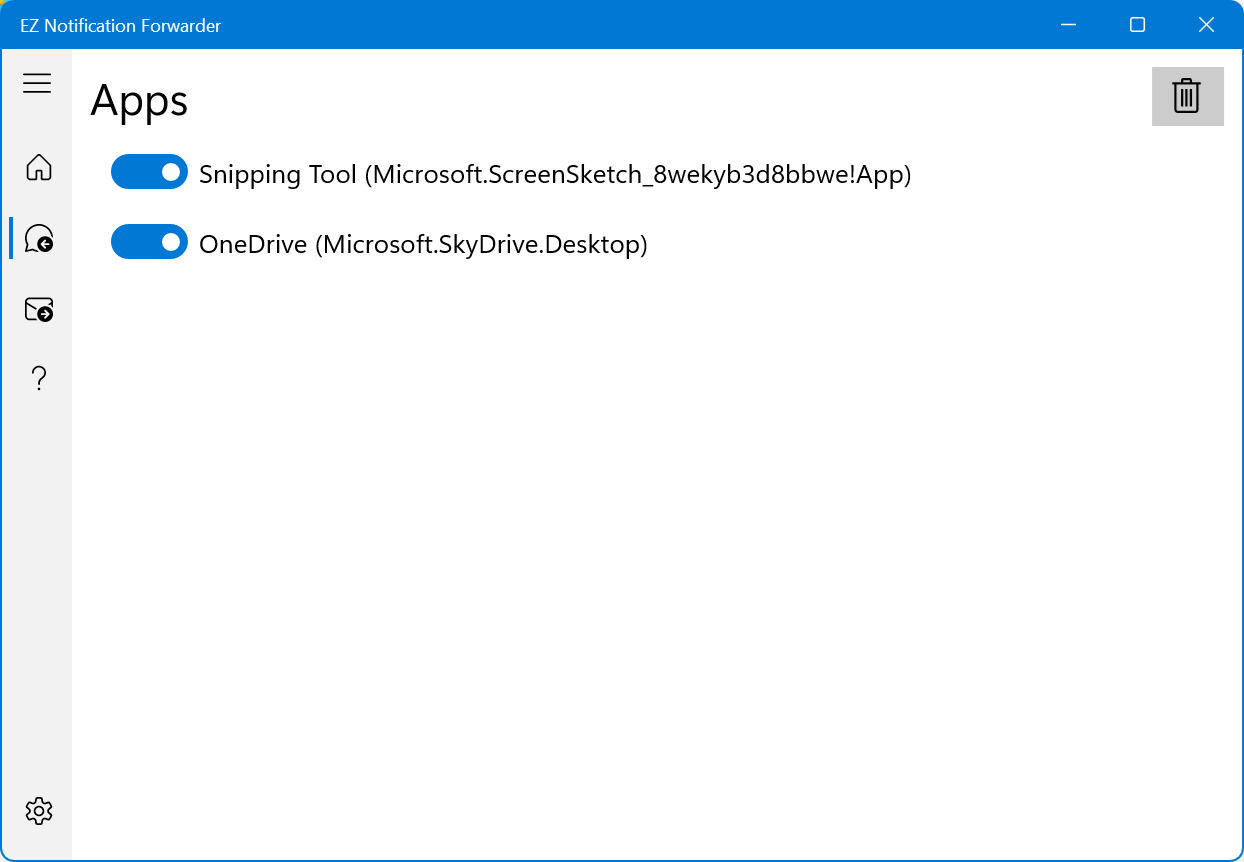The image size is (1244, 862).
Task: Click the OneDrive app name text
Action: coord(253,244)
